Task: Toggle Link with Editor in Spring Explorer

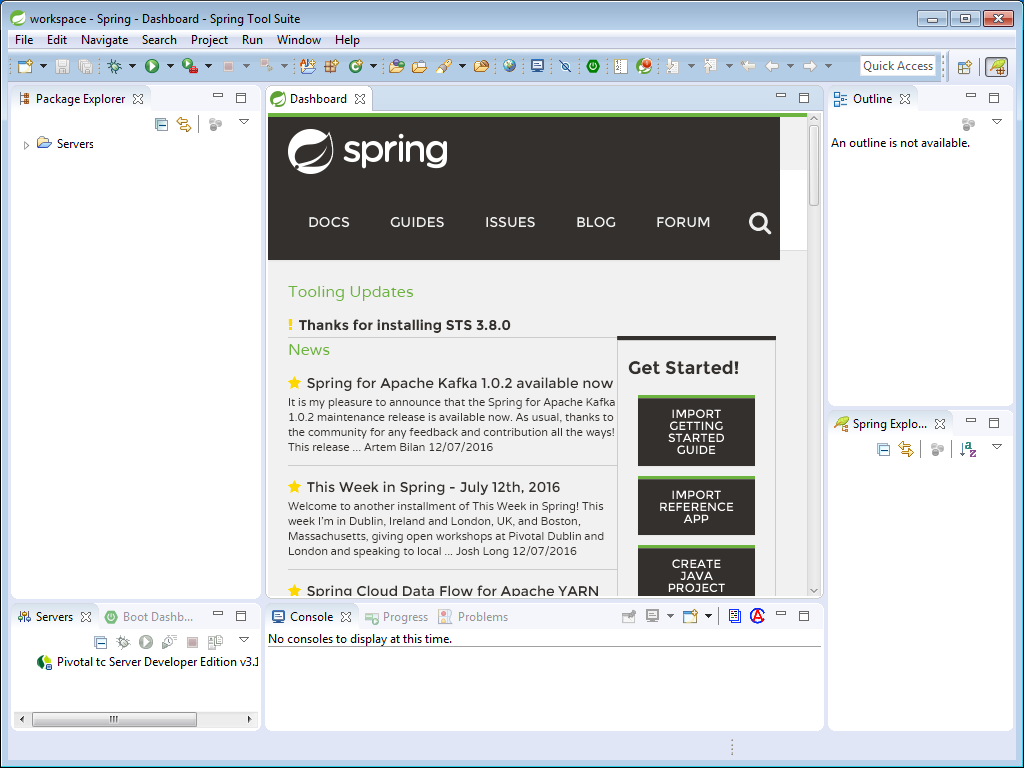Action: [906, 449]
